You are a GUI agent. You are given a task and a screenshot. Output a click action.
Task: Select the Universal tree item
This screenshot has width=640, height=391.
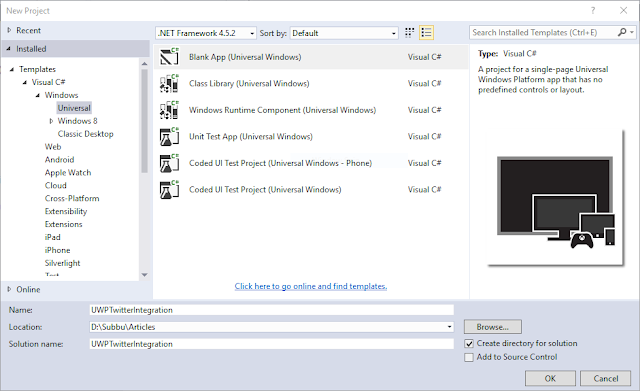[74, 108]
